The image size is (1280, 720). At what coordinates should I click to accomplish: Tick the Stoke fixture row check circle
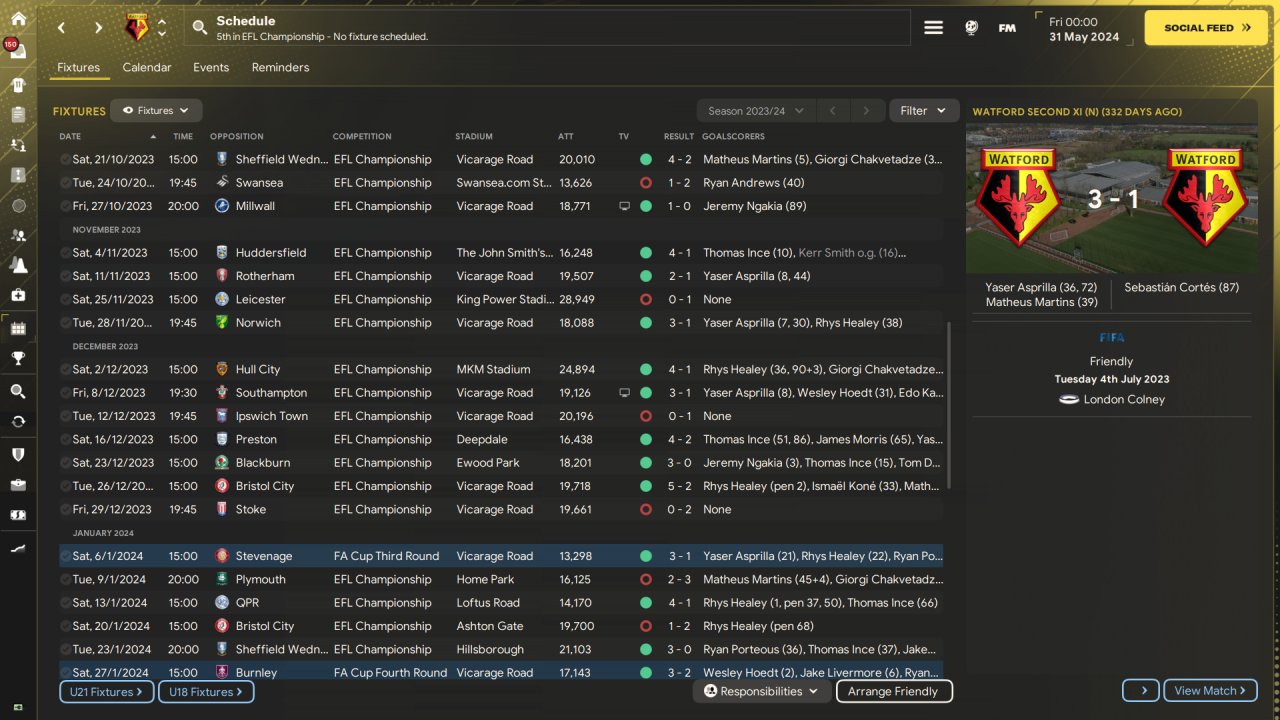65,509
